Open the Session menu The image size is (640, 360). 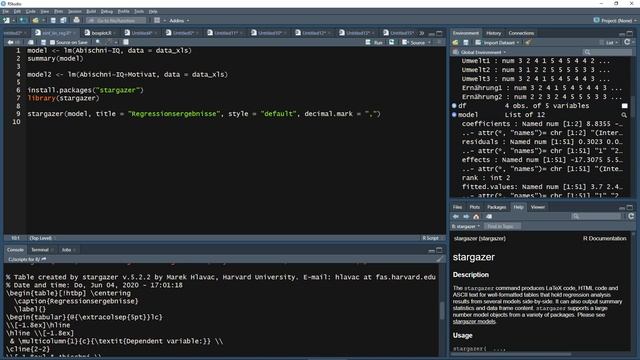click(74, 11)
